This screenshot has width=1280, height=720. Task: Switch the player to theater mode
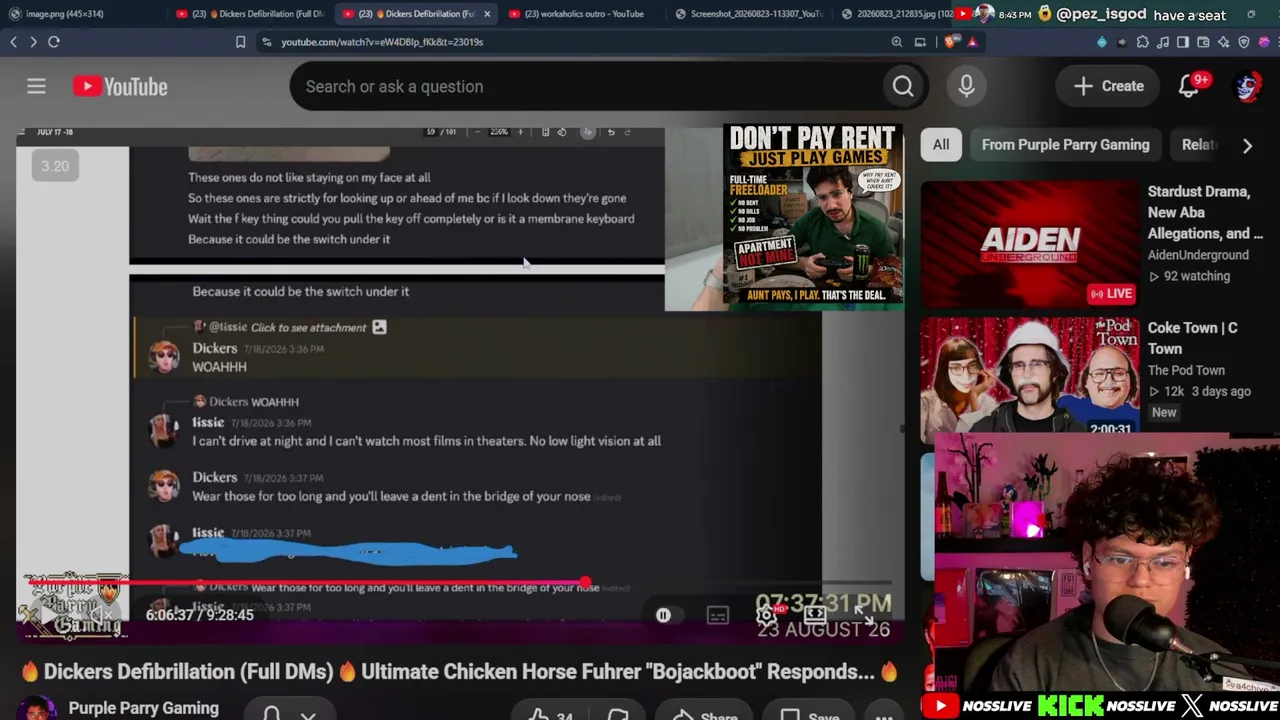(816, 615)
